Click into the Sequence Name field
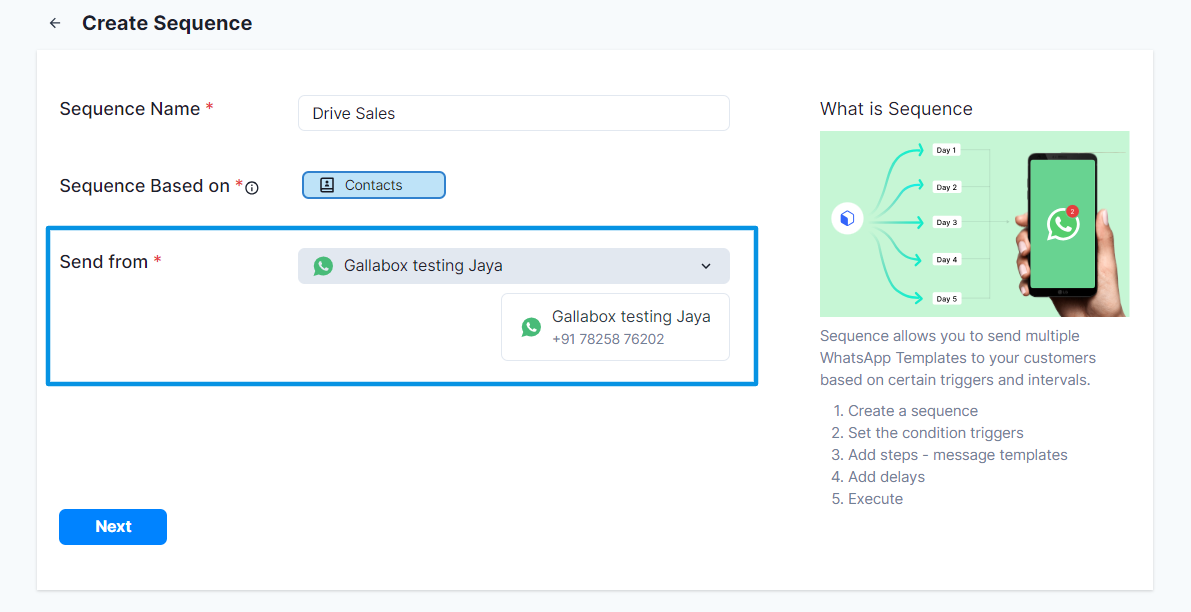 coord(513,113)
